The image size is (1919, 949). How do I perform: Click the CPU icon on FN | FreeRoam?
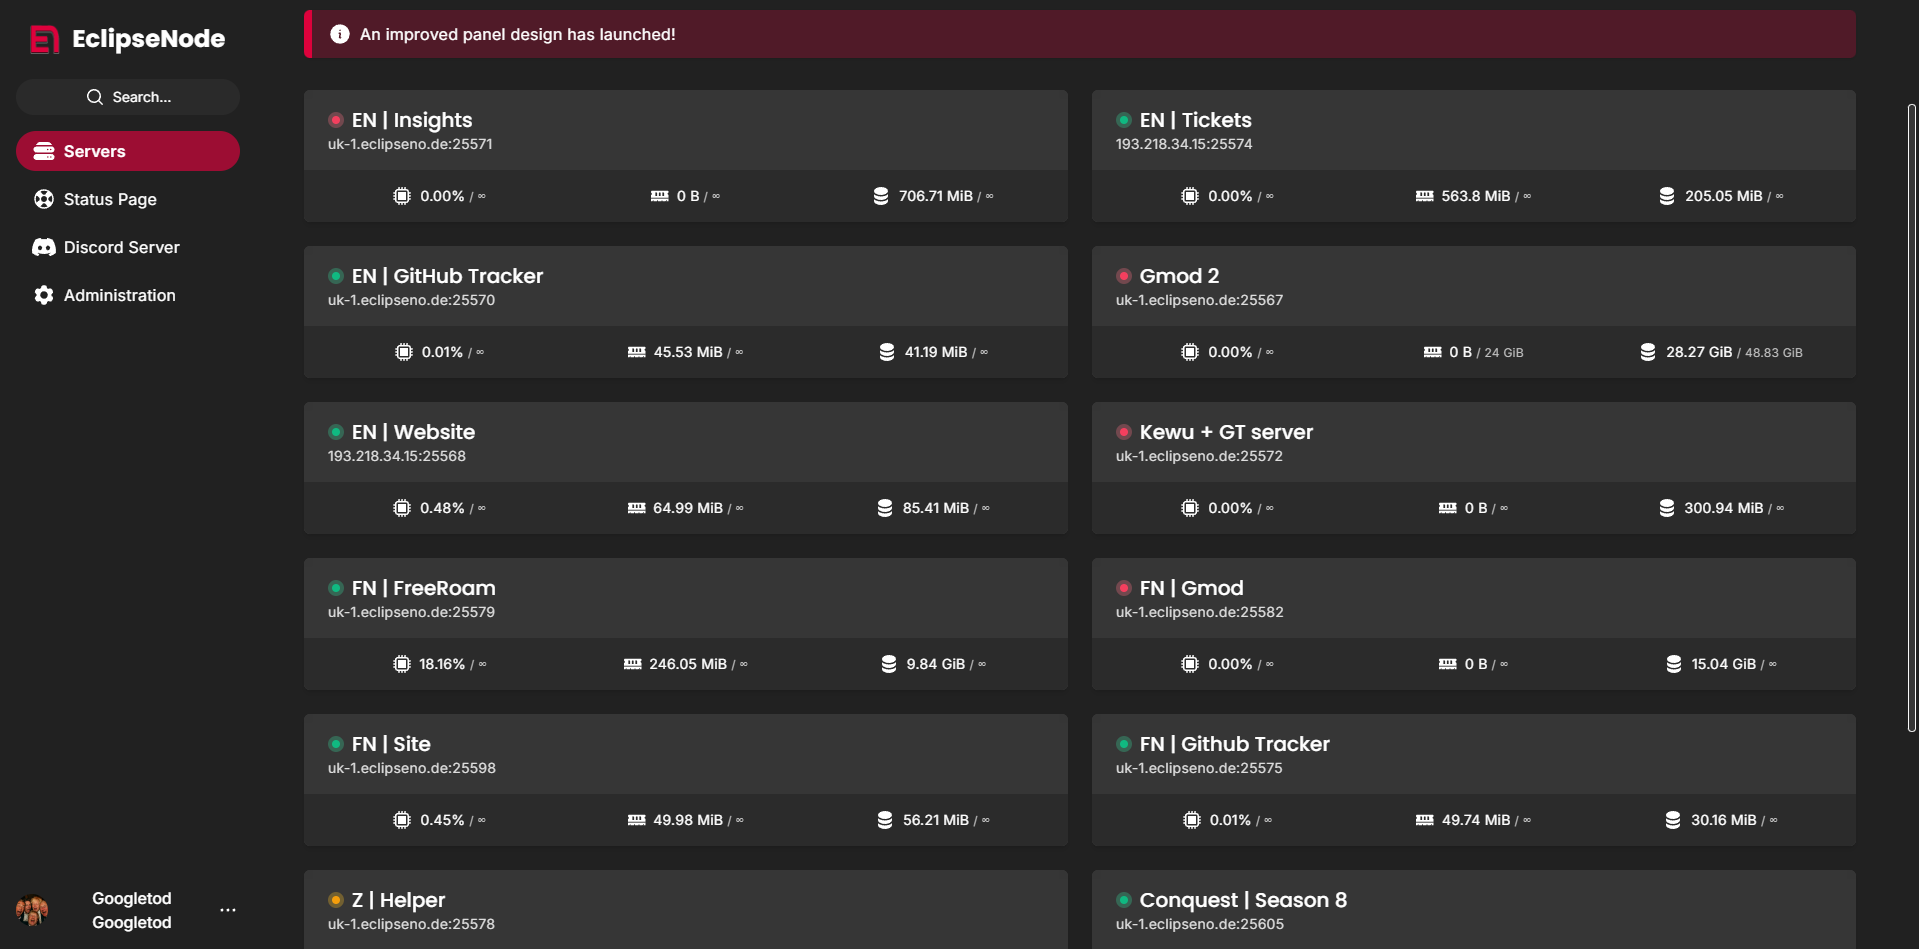[x=402, y=664]
